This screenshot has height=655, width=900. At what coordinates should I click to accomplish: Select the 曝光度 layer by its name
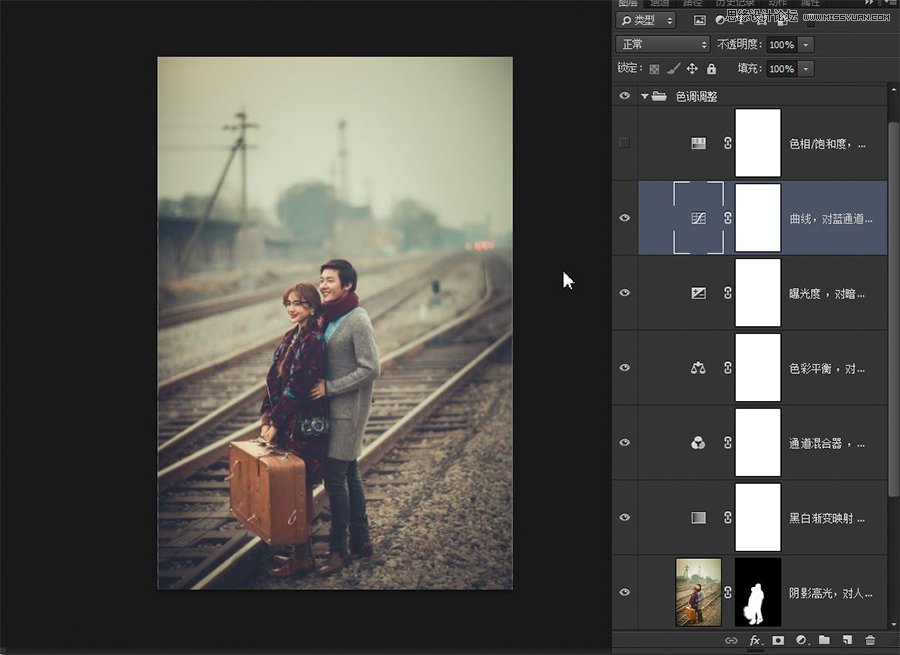click(x=827, y=294)
